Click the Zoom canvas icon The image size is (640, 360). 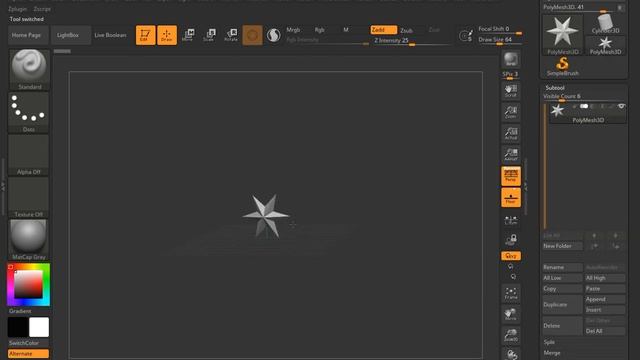click(511, 112)
